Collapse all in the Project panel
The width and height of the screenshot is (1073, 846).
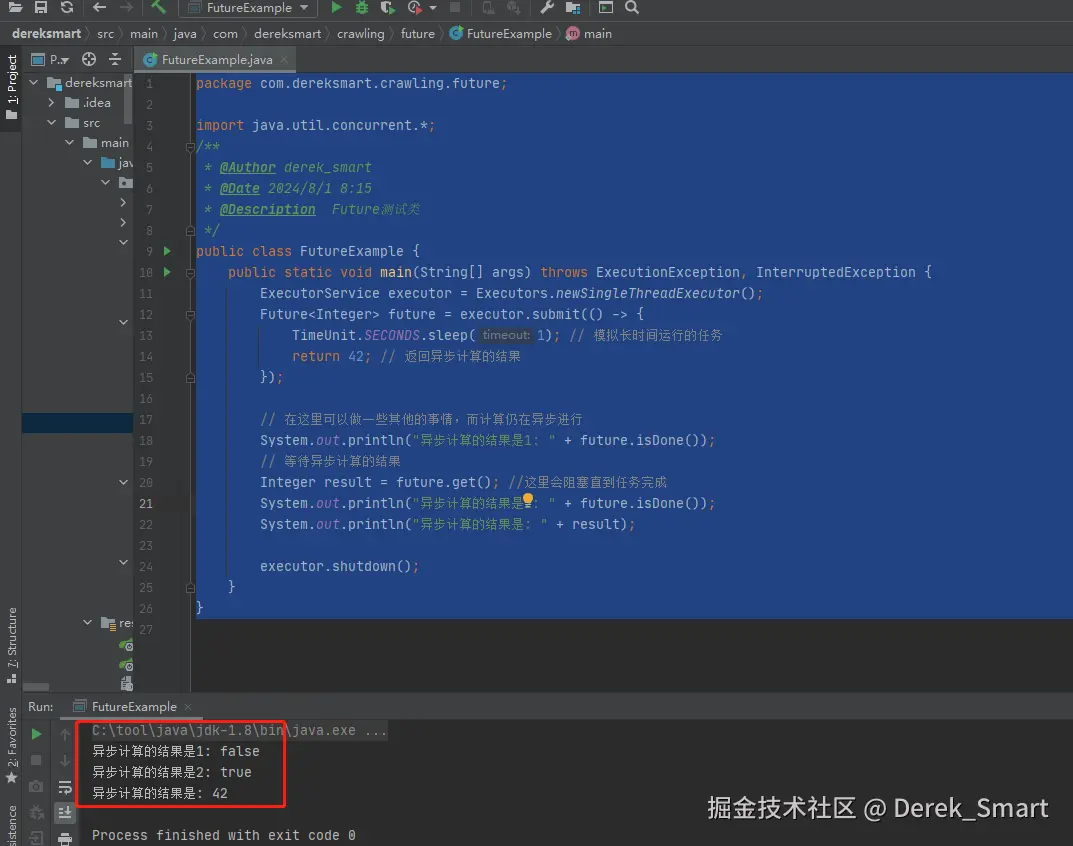115,60
